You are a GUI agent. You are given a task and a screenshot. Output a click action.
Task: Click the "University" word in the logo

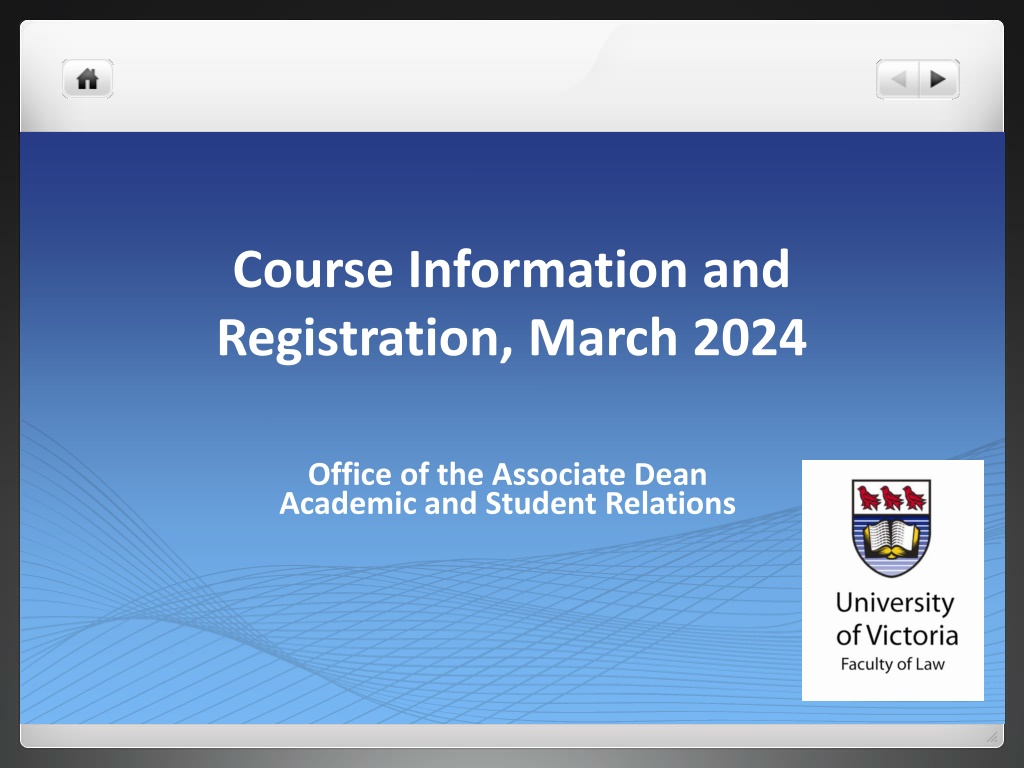[894, 603]
